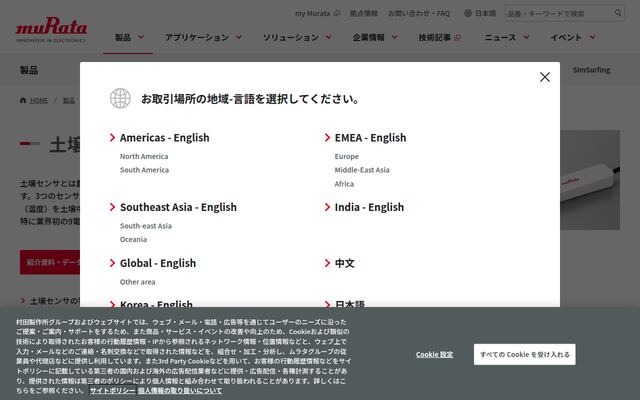Click red arrow beside Global - English

click(x=112, y=263)
